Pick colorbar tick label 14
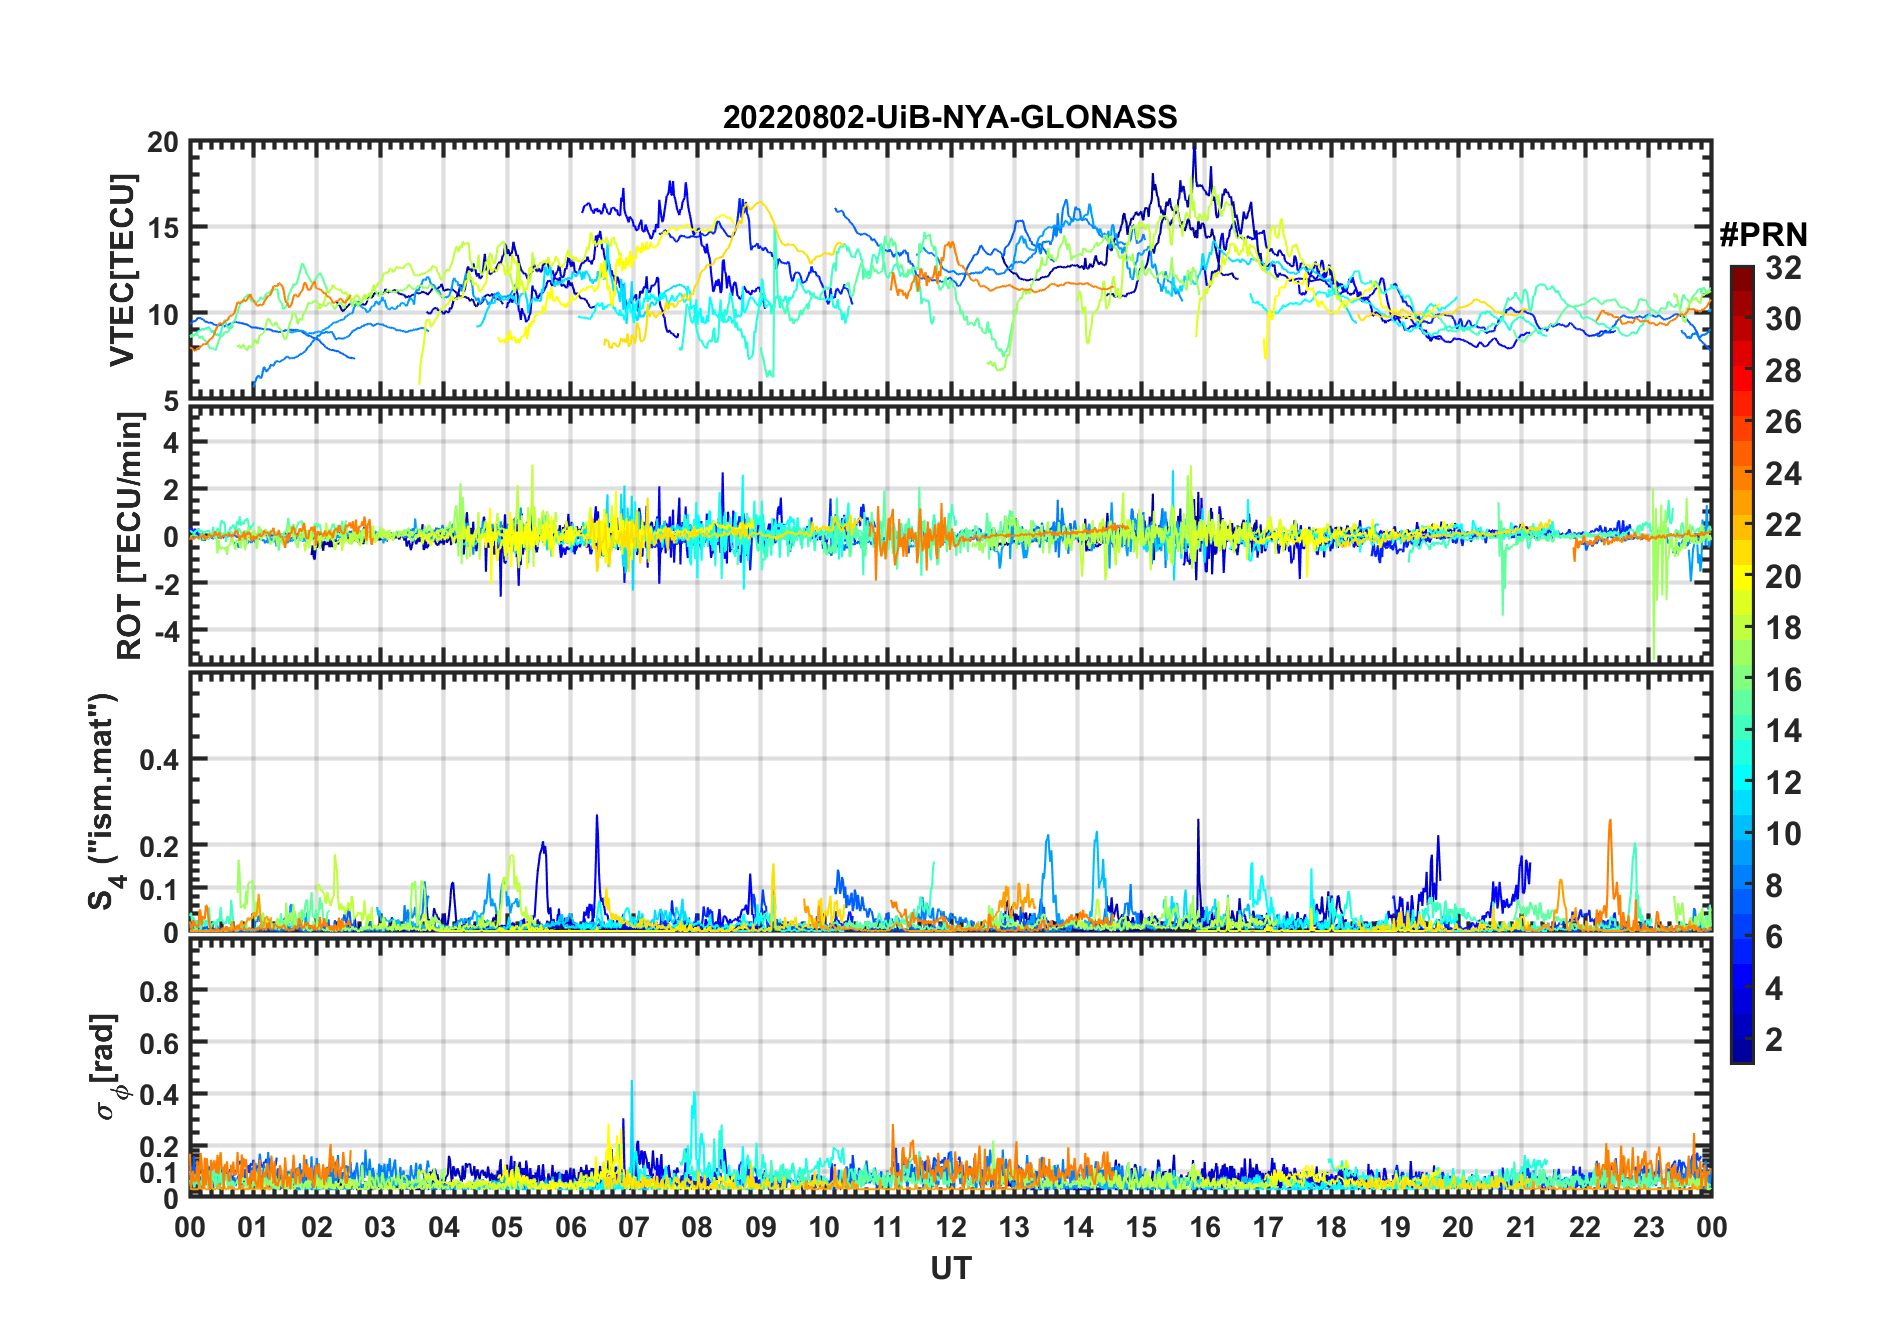 pyautogui.click(x=1783, y=731)
